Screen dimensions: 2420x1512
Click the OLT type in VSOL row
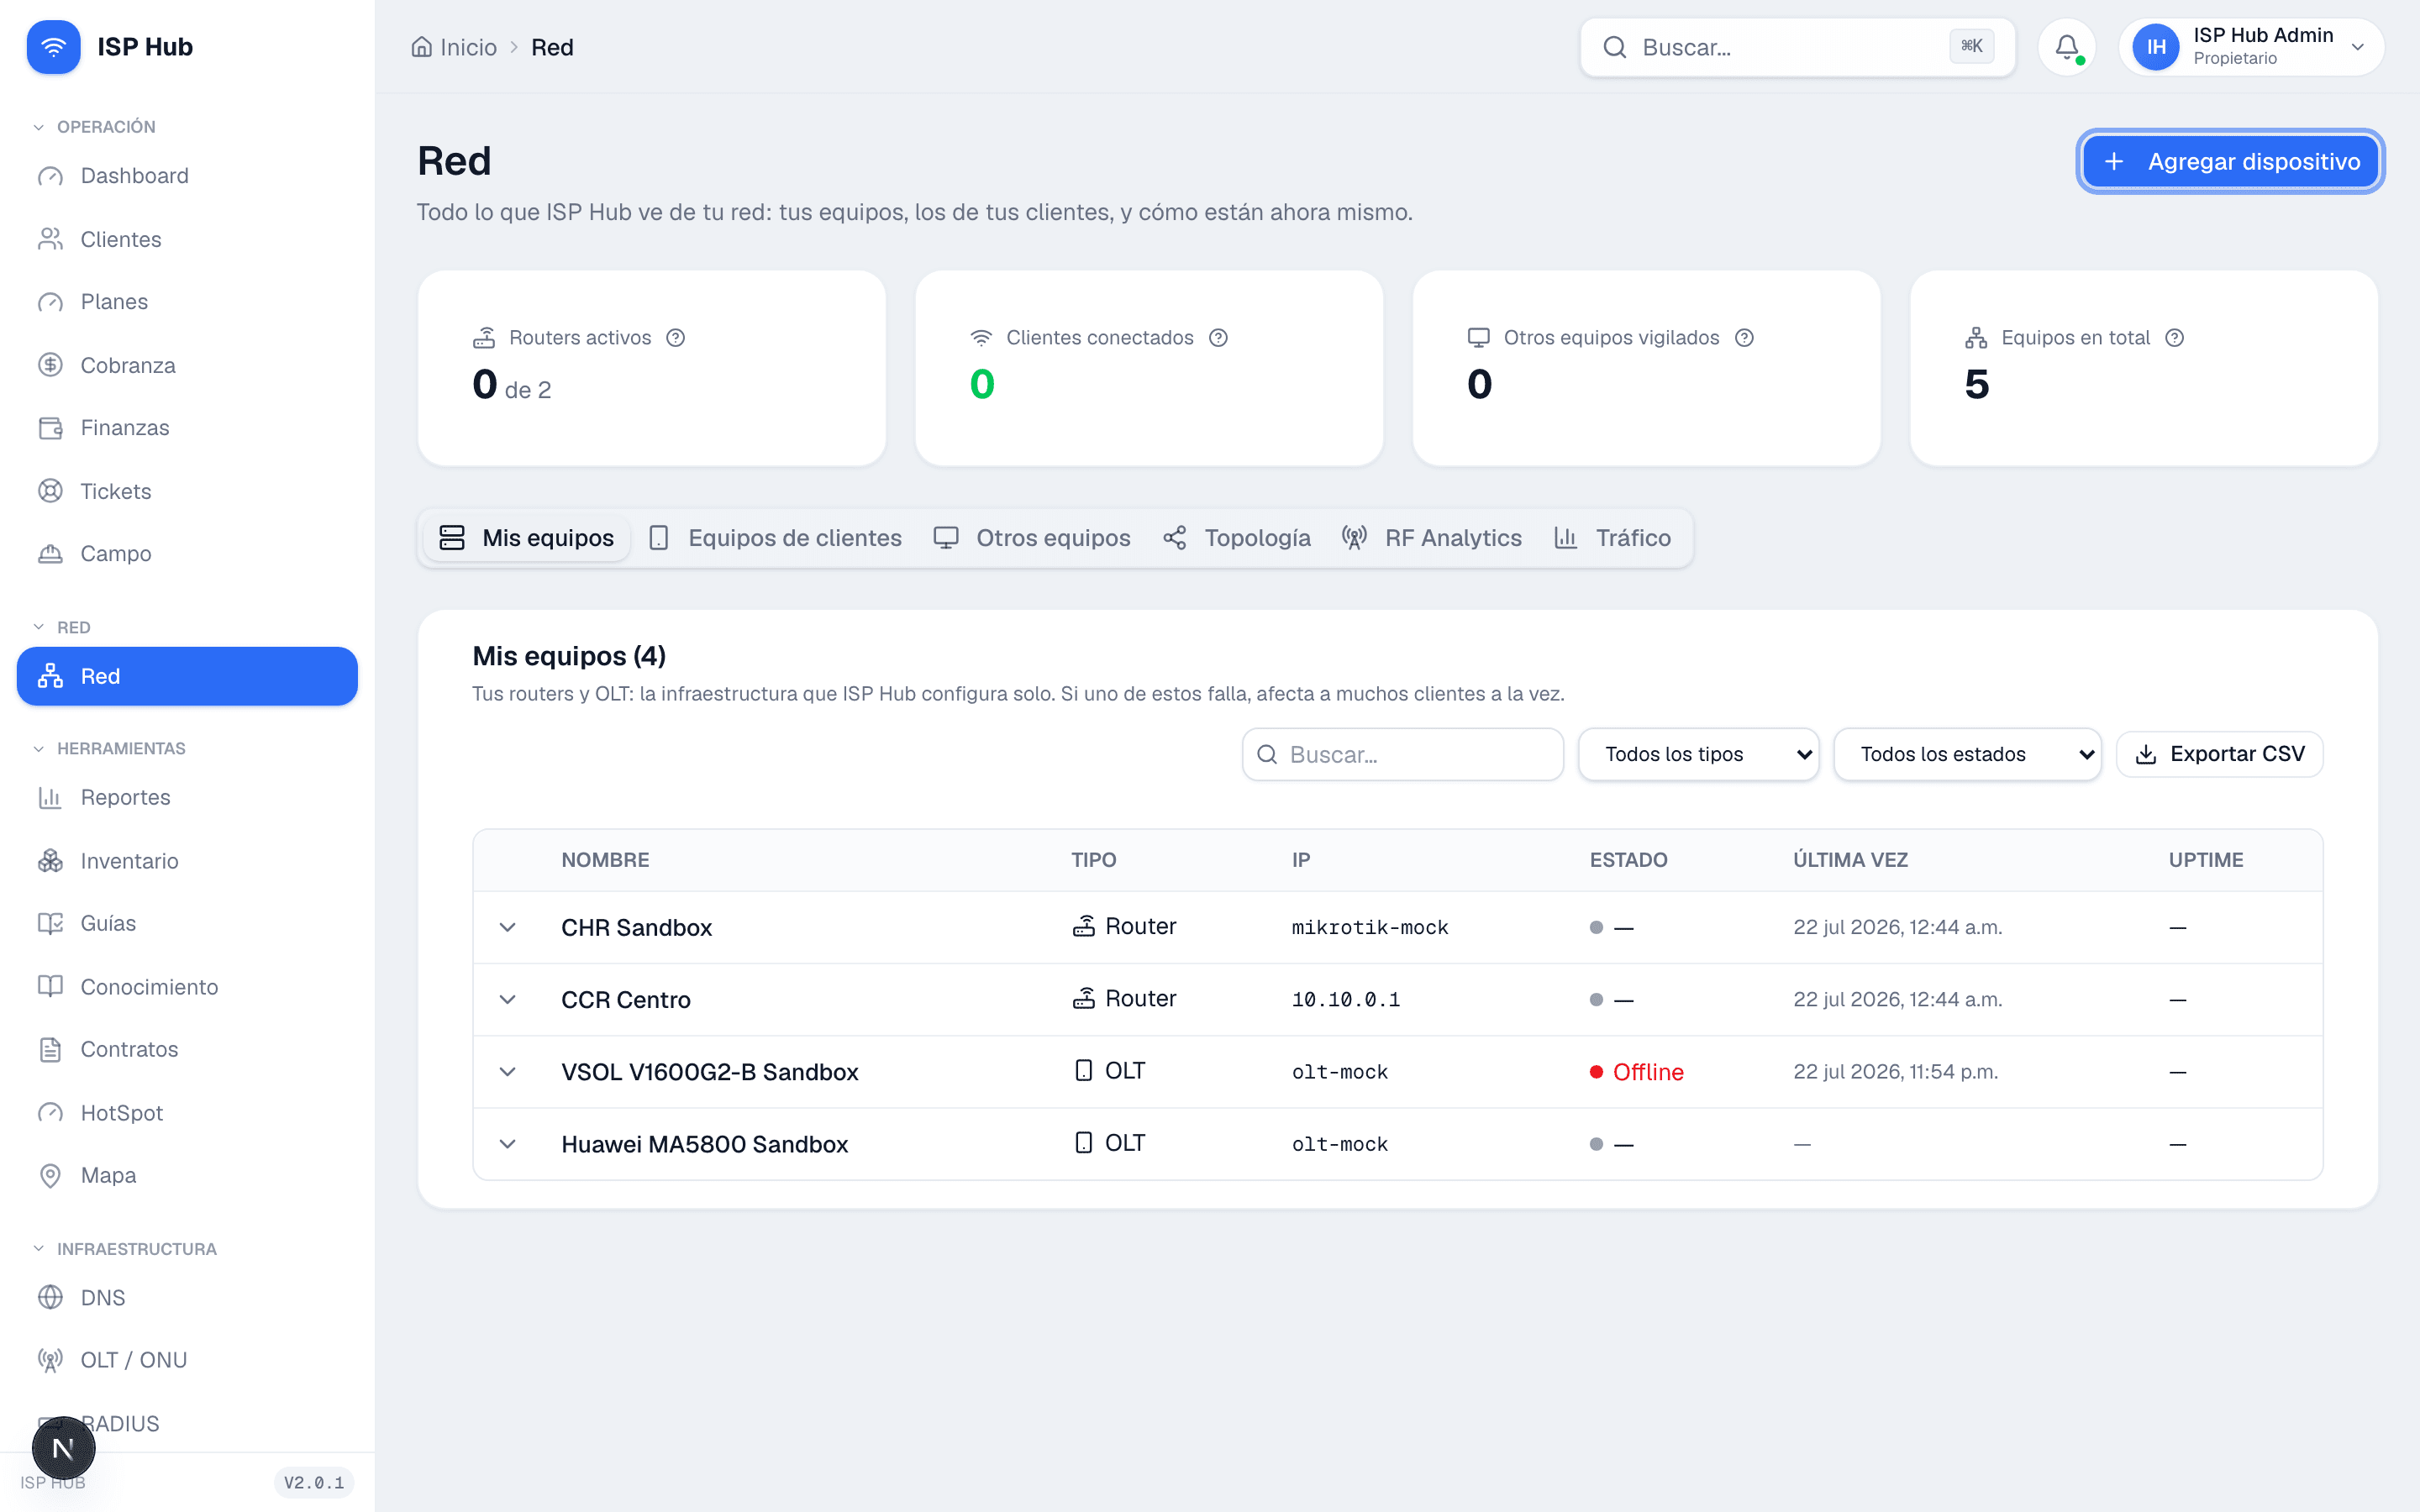pyautogui.click(x=1109, y=1070)
